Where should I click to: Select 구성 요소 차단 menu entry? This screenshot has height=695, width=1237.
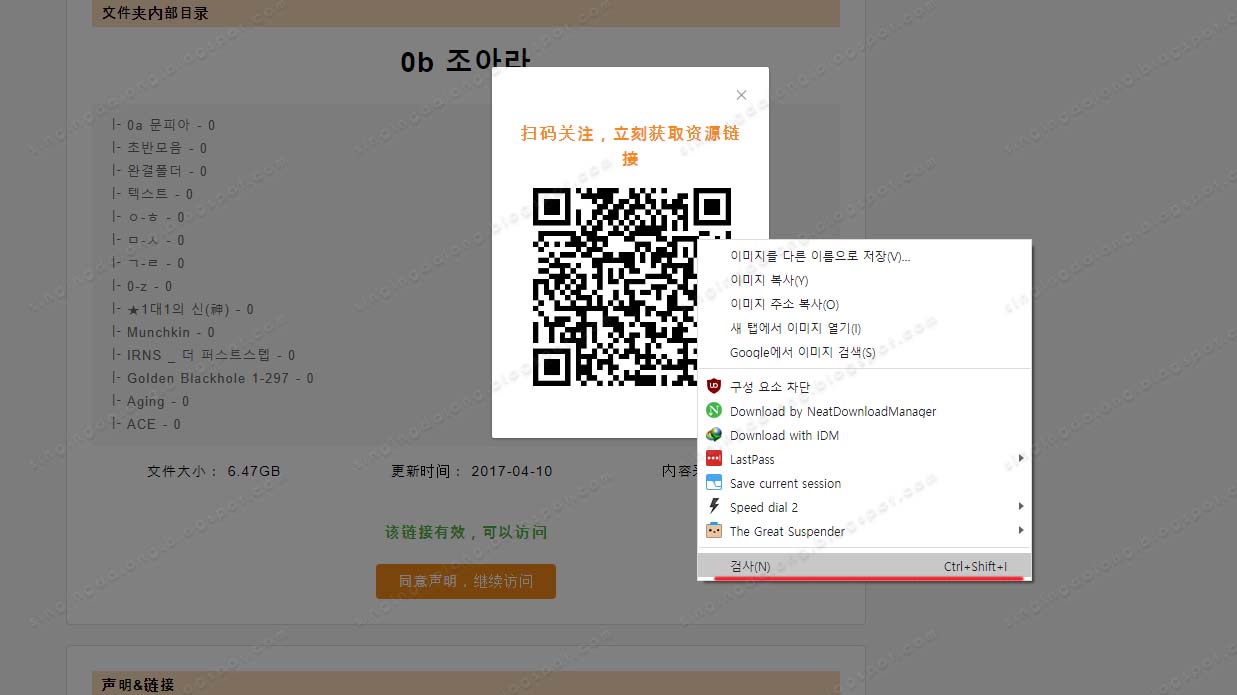point(864,387)
